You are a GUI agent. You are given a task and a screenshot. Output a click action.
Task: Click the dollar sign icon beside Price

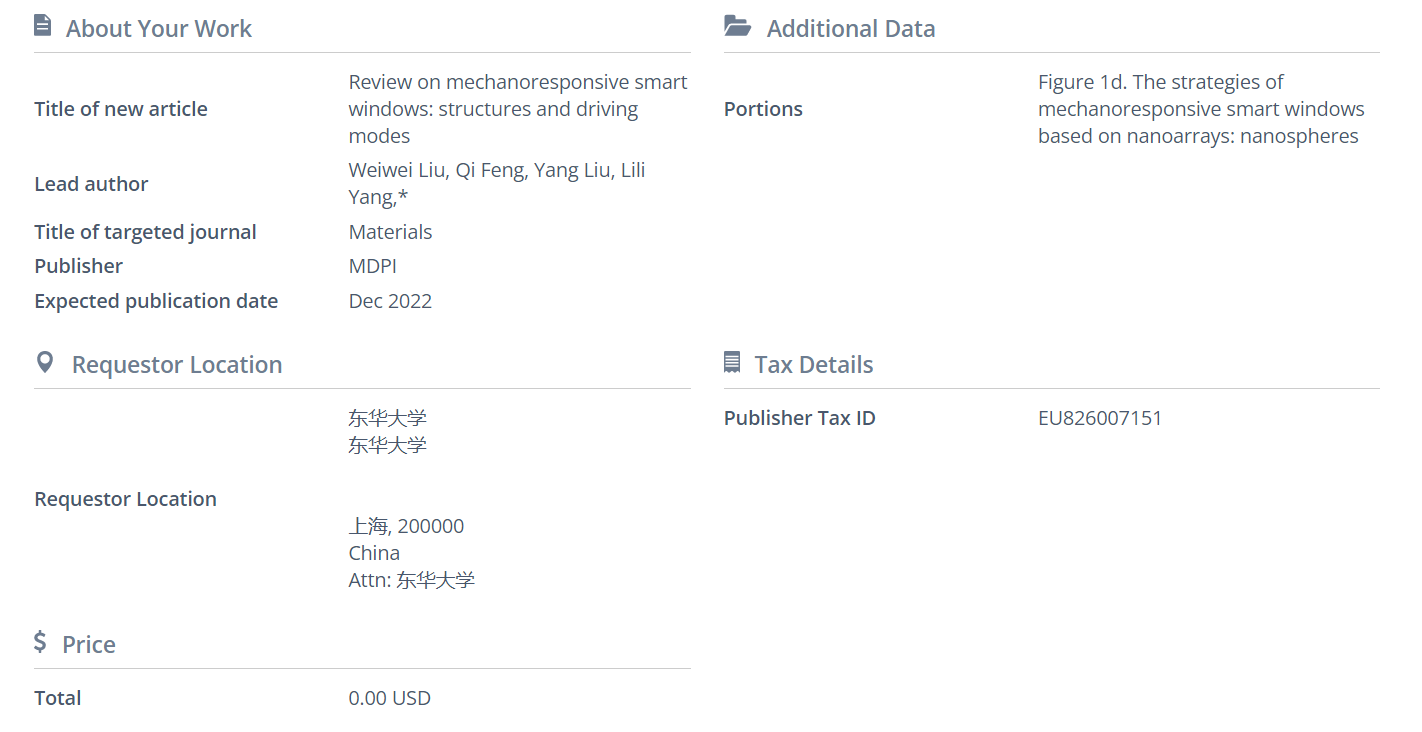point(40,642)
